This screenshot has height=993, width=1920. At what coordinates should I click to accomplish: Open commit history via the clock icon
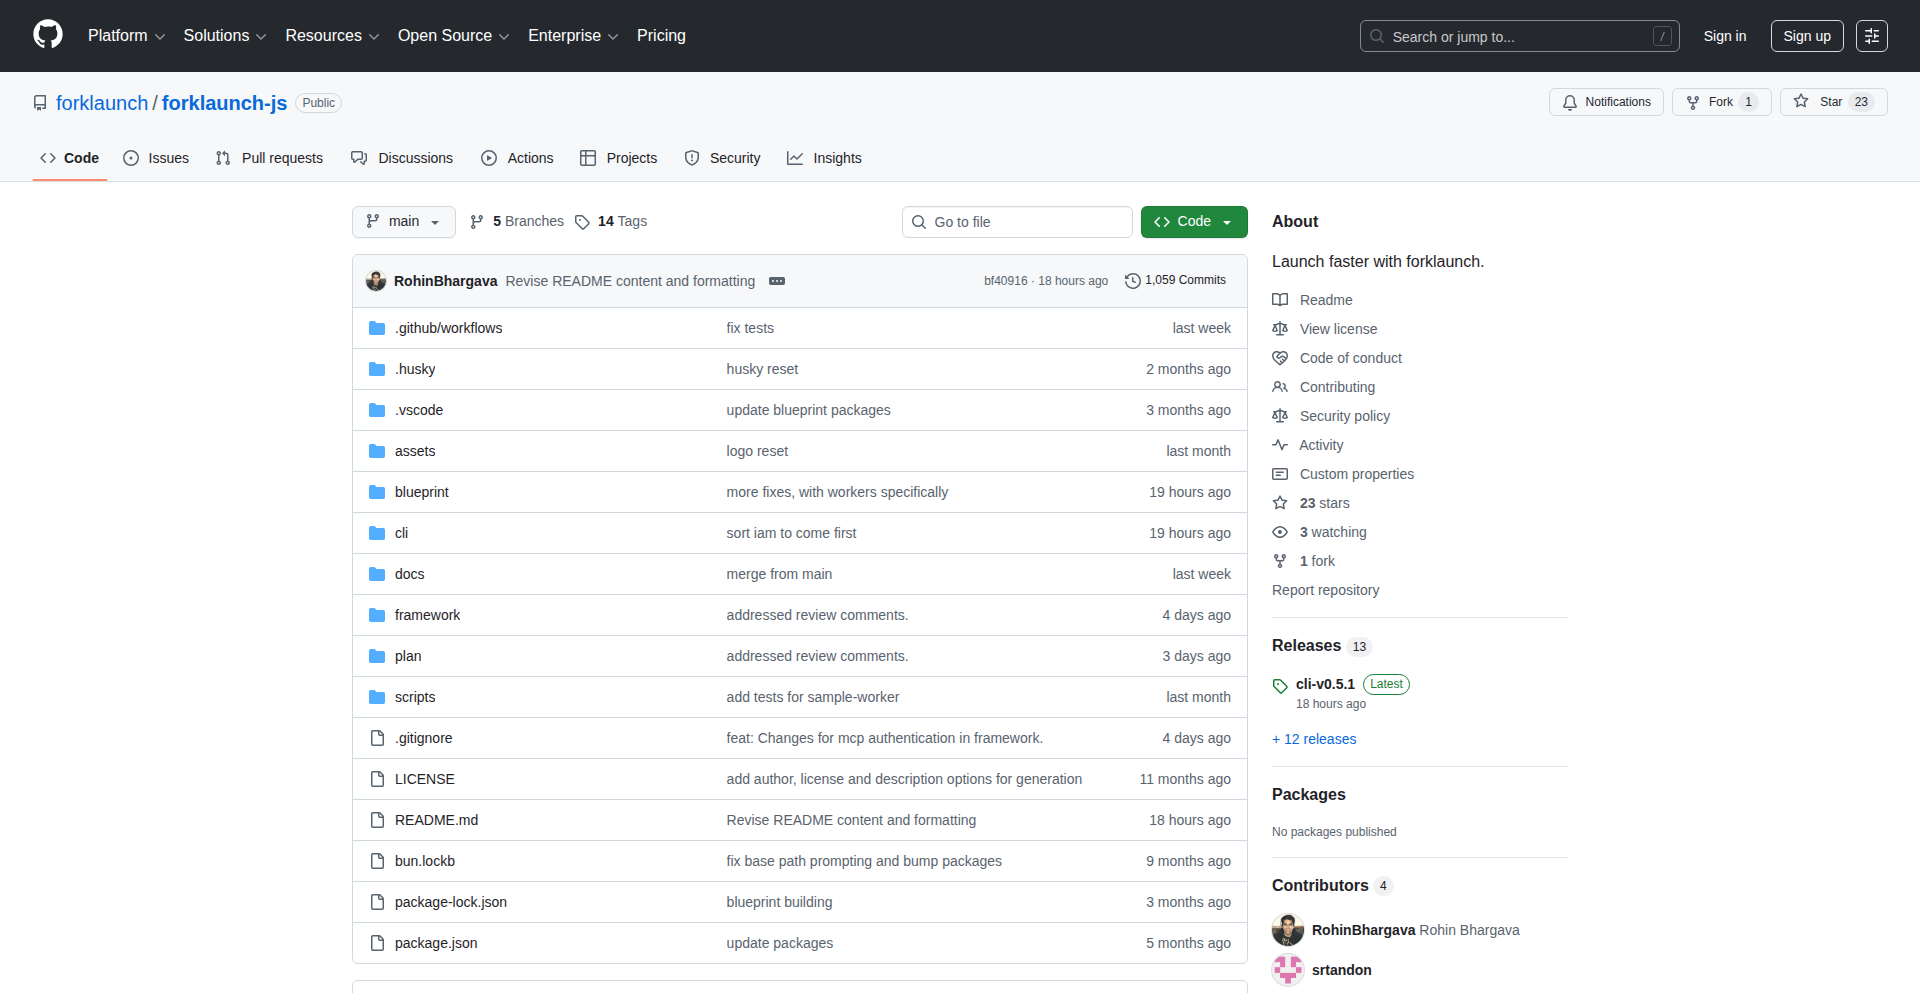[x=1131, y=281]
